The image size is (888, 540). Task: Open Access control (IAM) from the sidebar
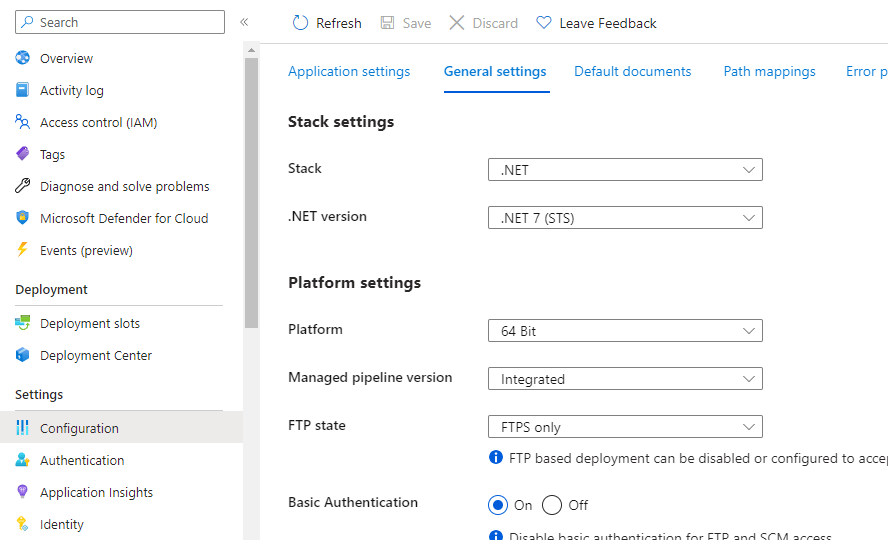98,122
